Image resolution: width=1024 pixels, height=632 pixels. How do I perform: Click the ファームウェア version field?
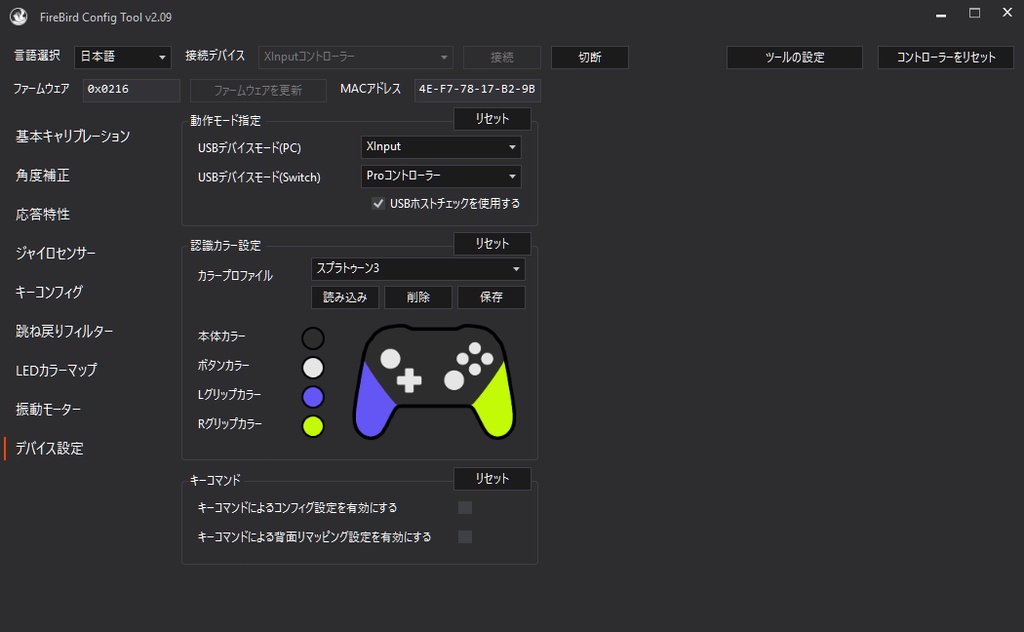(131, 90)
